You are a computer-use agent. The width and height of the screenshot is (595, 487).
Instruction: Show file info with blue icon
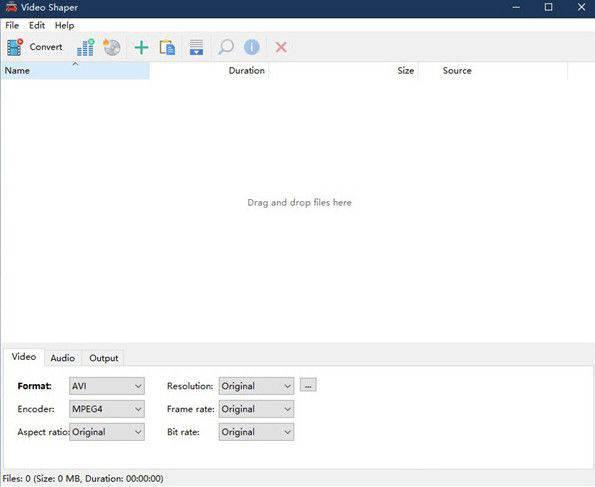point(252,47)
